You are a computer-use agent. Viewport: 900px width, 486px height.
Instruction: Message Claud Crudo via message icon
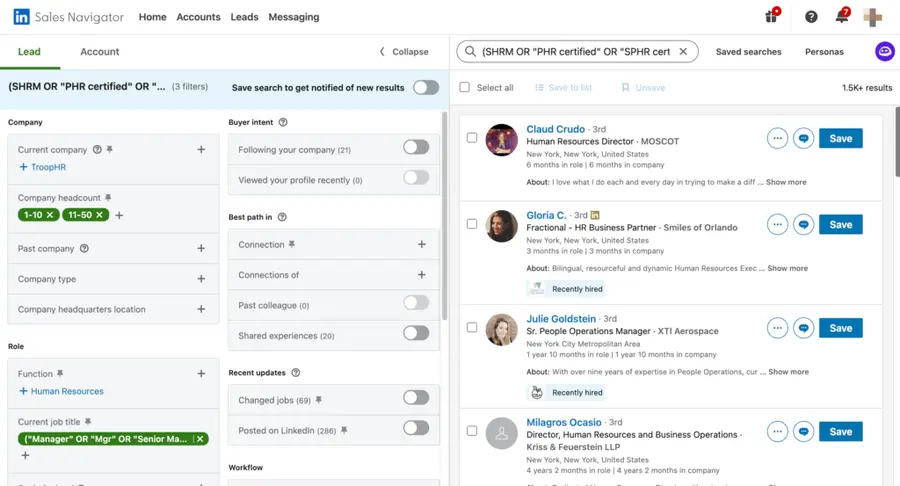(804, 138)
